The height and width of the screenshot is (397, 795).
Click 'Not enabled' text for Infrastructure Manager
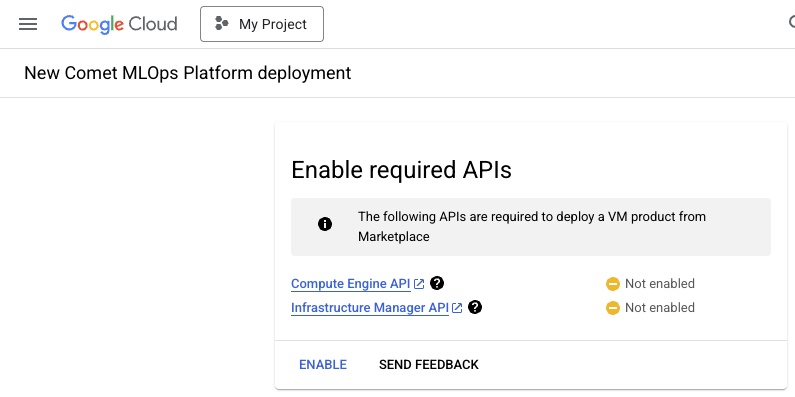click(x=660, y=308)
